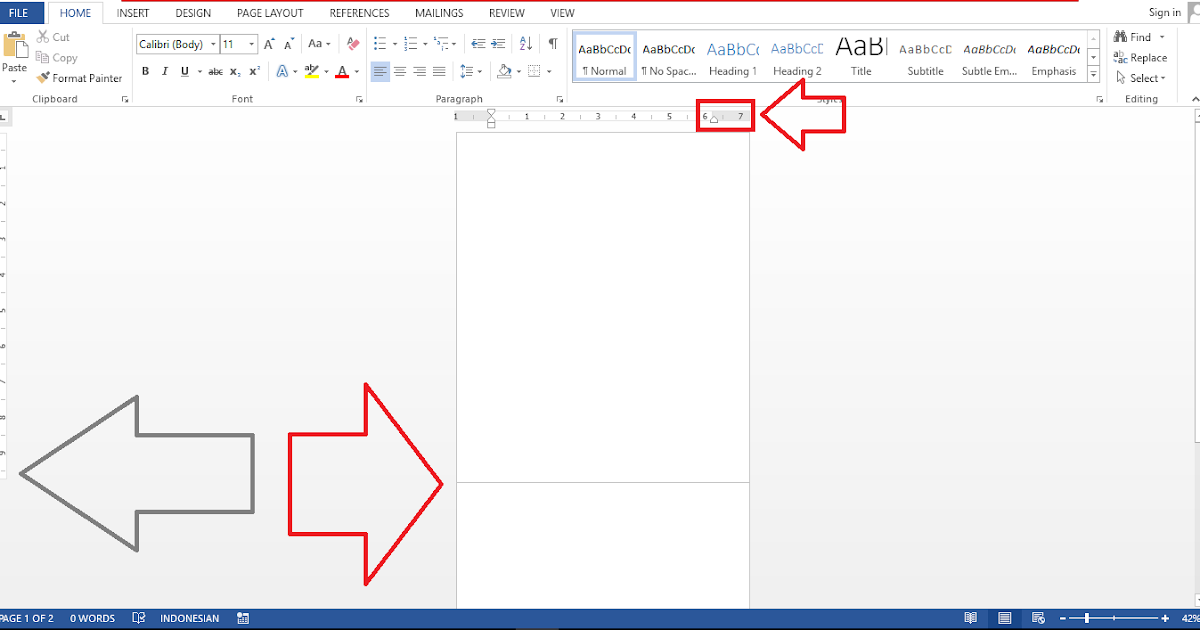Click the INDONESIAN language indicator
Viewport: 1200px width, 630px height.
[189, 619]
